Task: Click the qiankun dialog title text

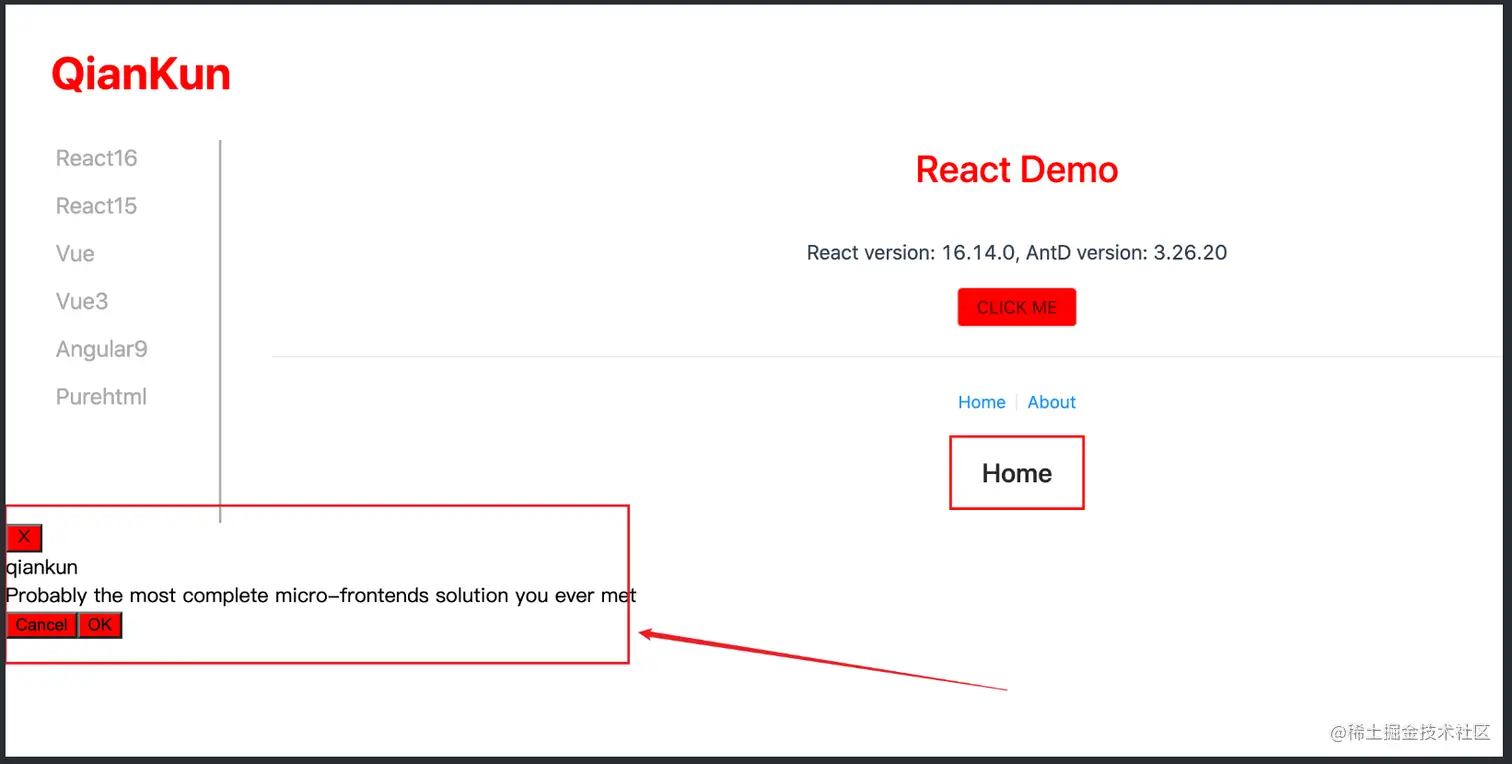Action: pos(42,567)
